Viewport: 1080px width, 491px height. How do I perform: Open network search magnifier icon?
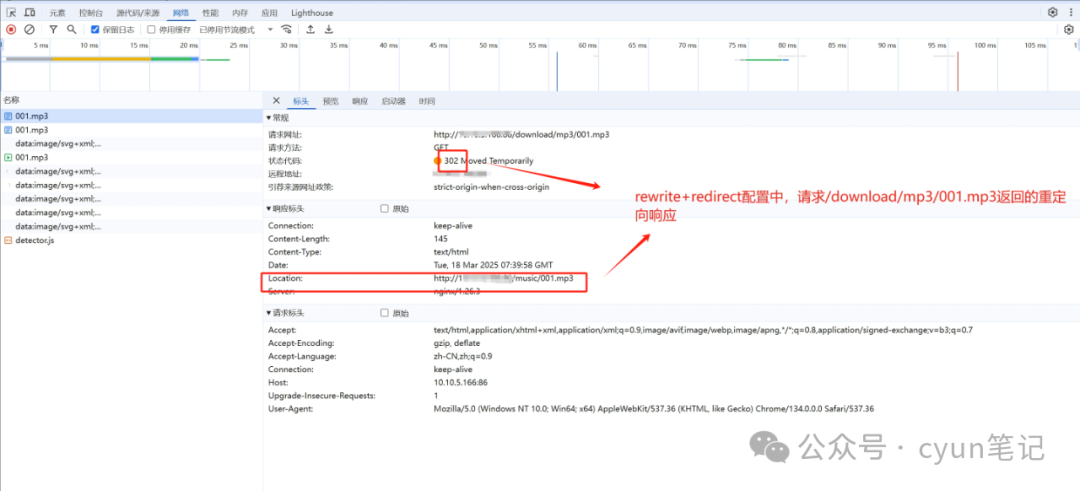(71, 30)
